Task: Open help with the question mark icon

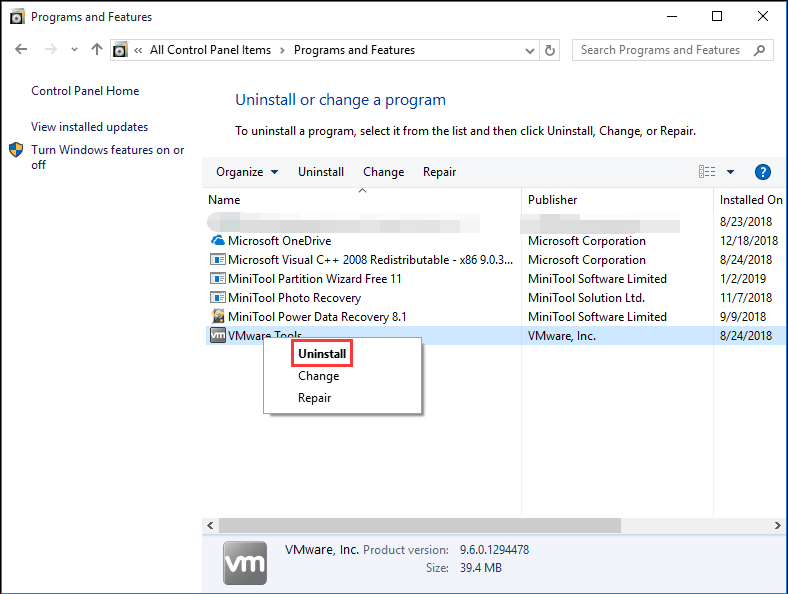Action: (762, 172)
